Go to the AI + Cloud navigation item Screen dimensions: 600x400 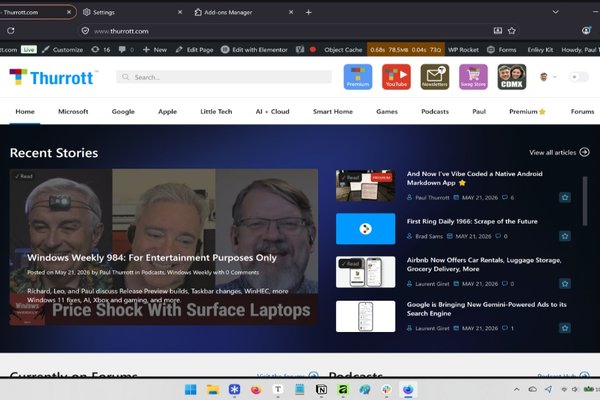[272, 111]
